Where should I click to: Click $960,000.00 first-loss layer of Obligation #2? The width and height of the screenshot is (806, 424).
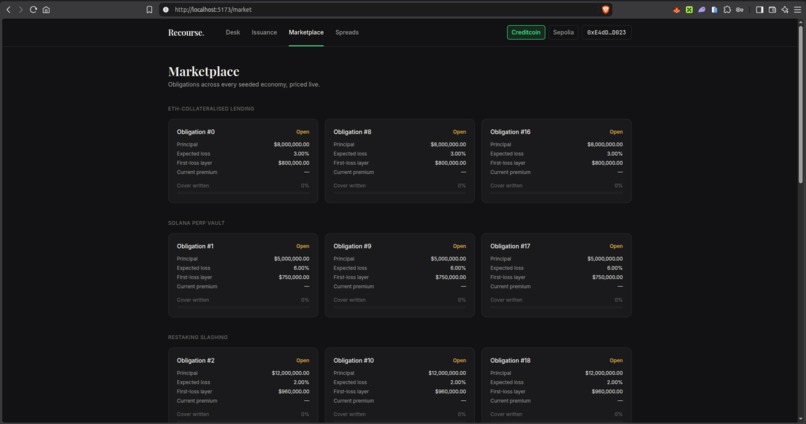tap(294, 392)
